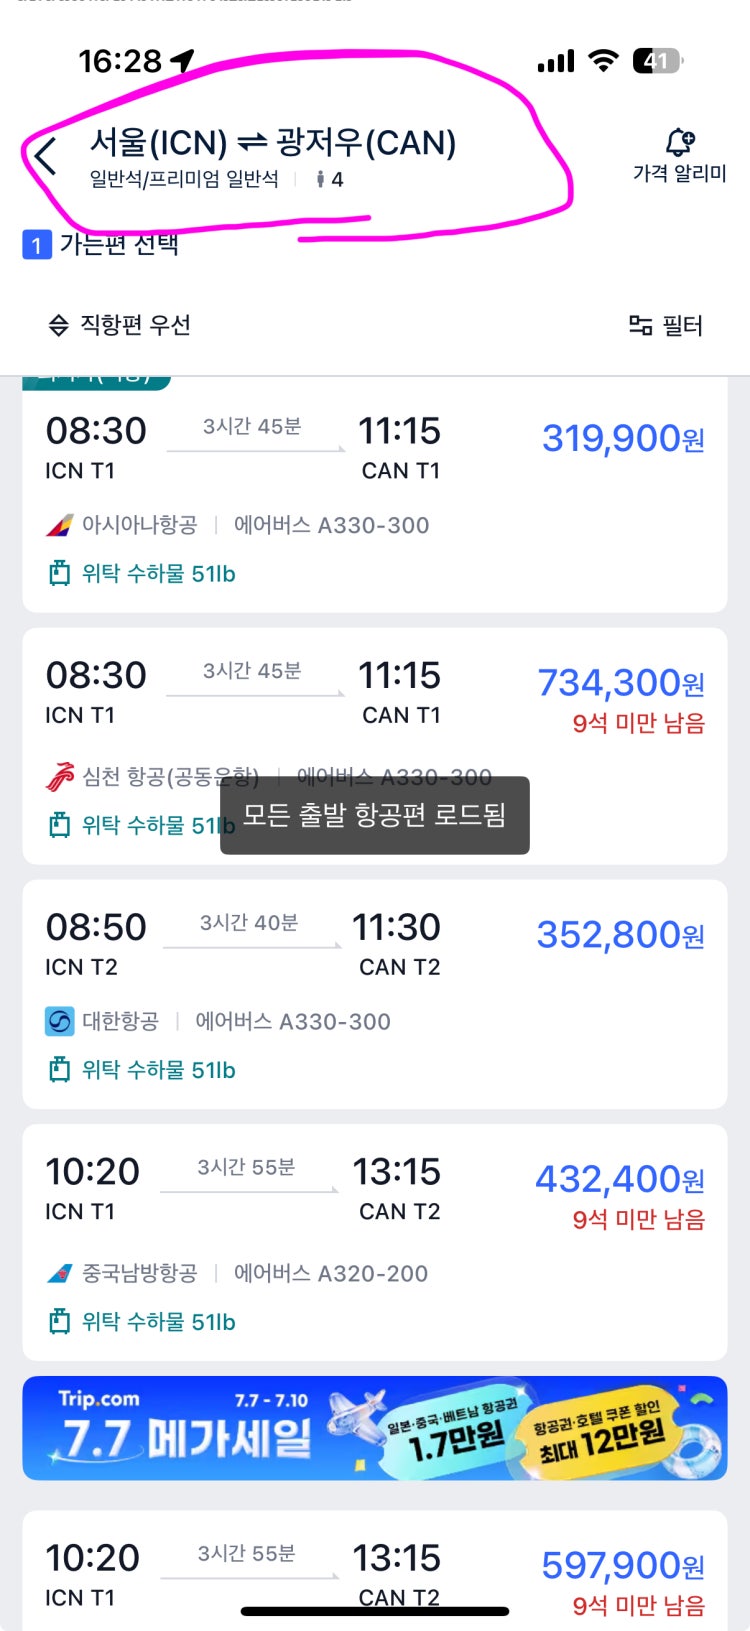Screen dimensions: 750x1631
Task: Select the 가는편 선택 step tab
Action: tap(101, 244)
